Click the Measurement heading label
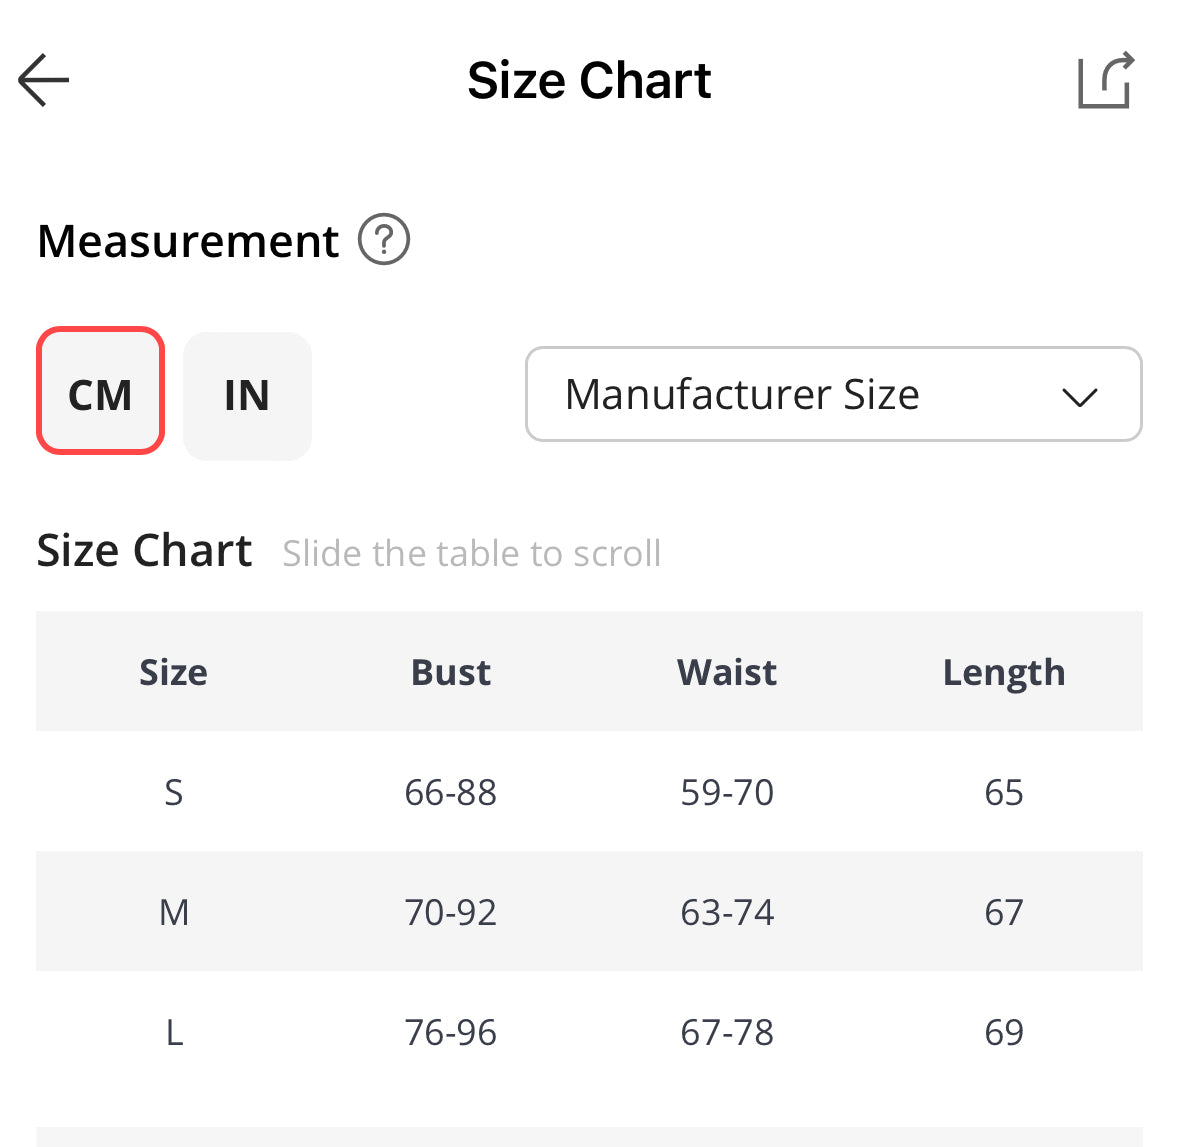 click(188, 241)
